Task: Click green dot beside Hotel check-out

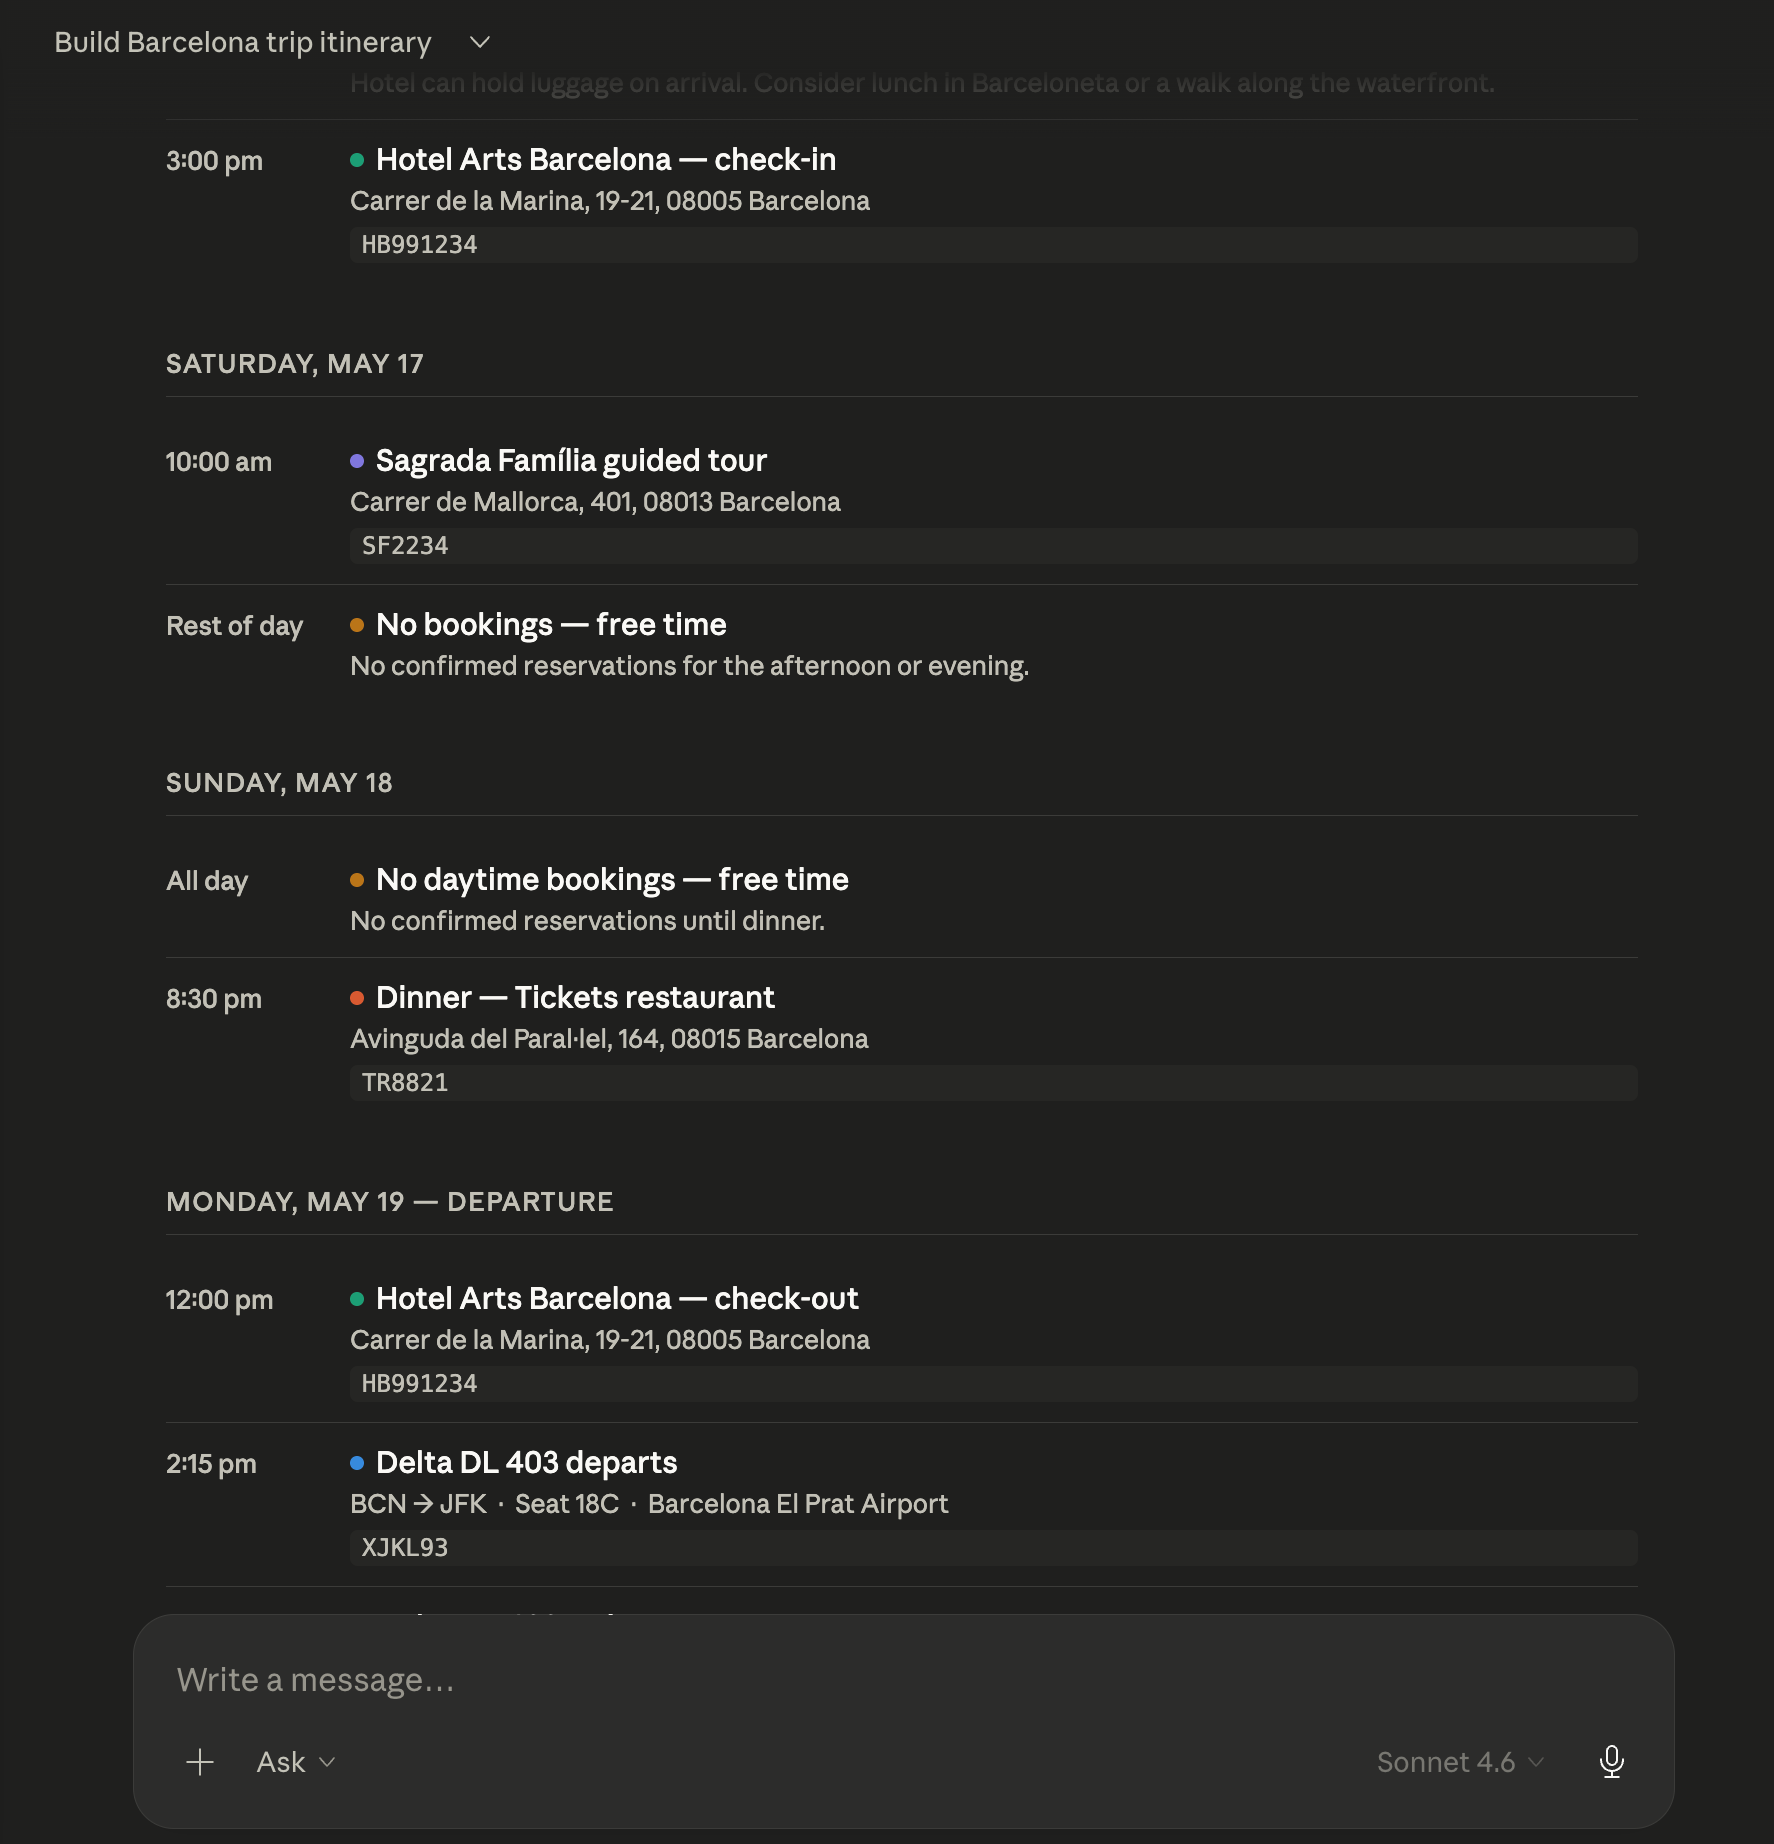Action: [357, 1299]
